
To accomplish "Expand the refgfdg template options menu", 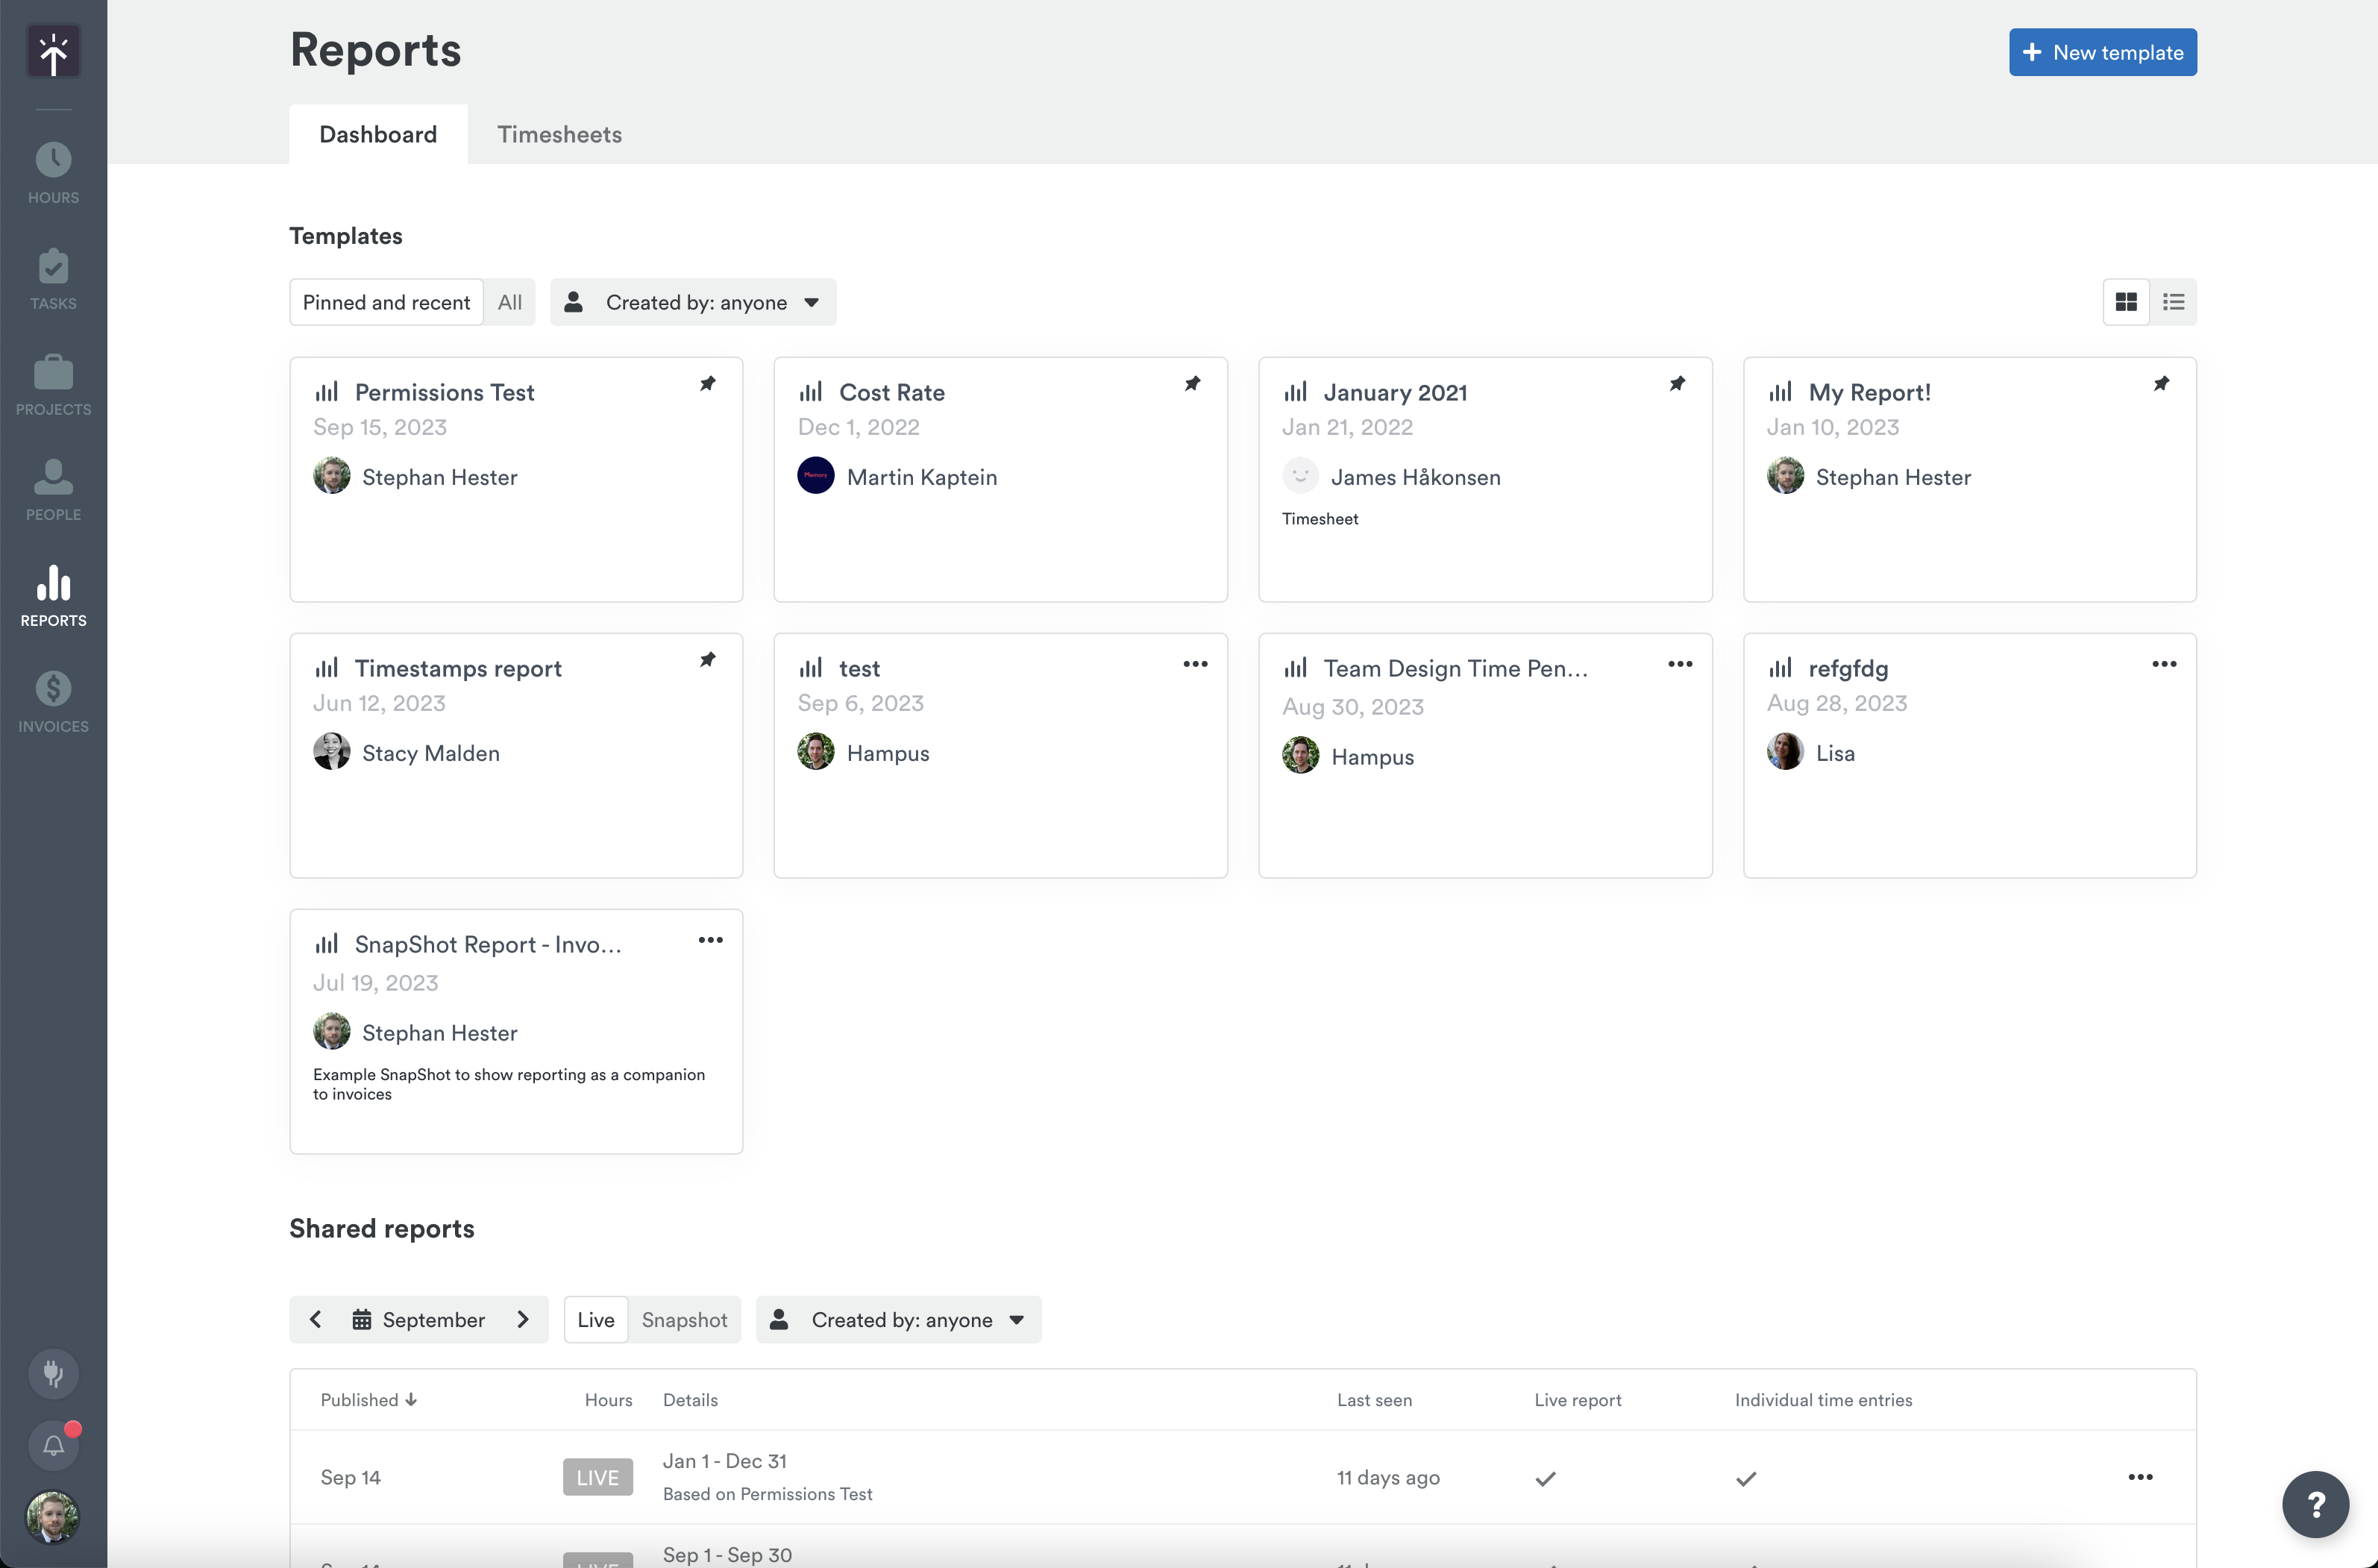I will [x=2165, y=663].
